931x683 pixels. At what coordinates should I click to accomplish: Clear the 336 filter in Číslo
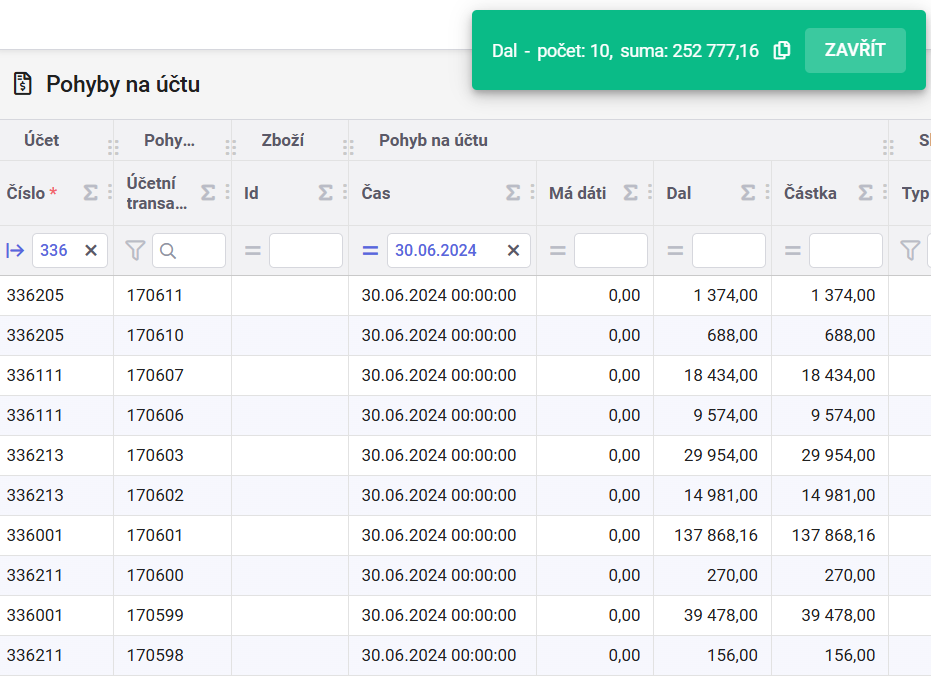click(91, 251)
